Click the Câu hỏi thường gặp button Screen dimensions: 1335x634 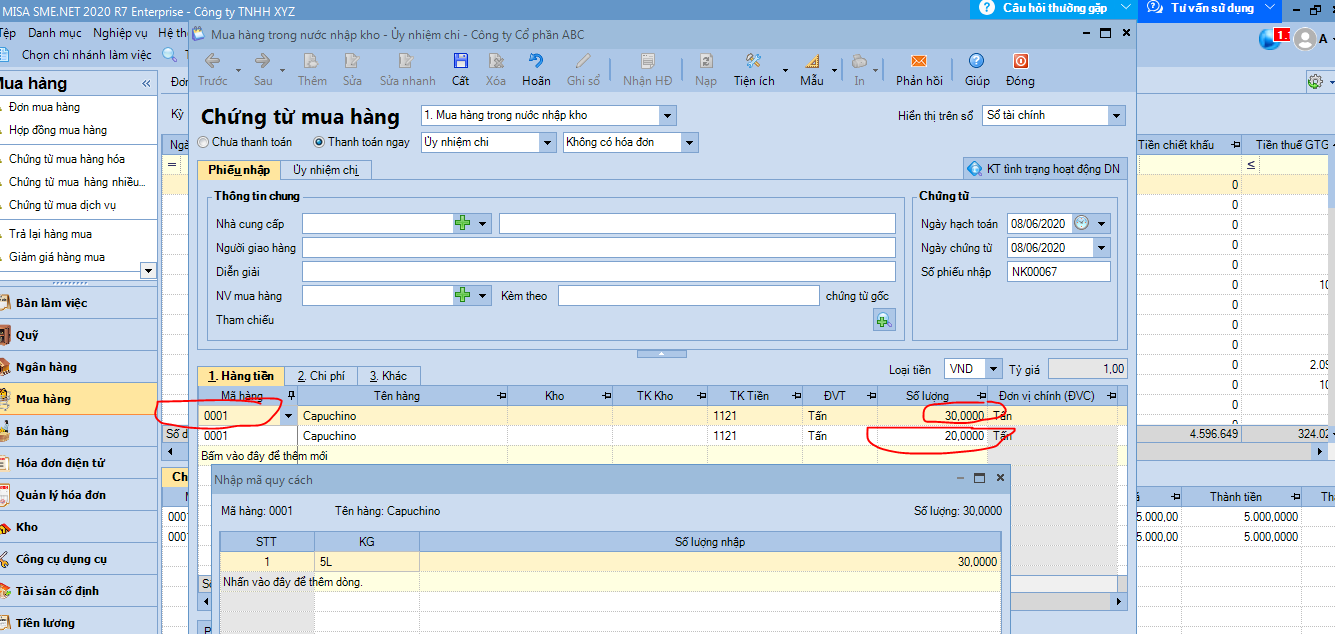click(x=1052, y=8)
